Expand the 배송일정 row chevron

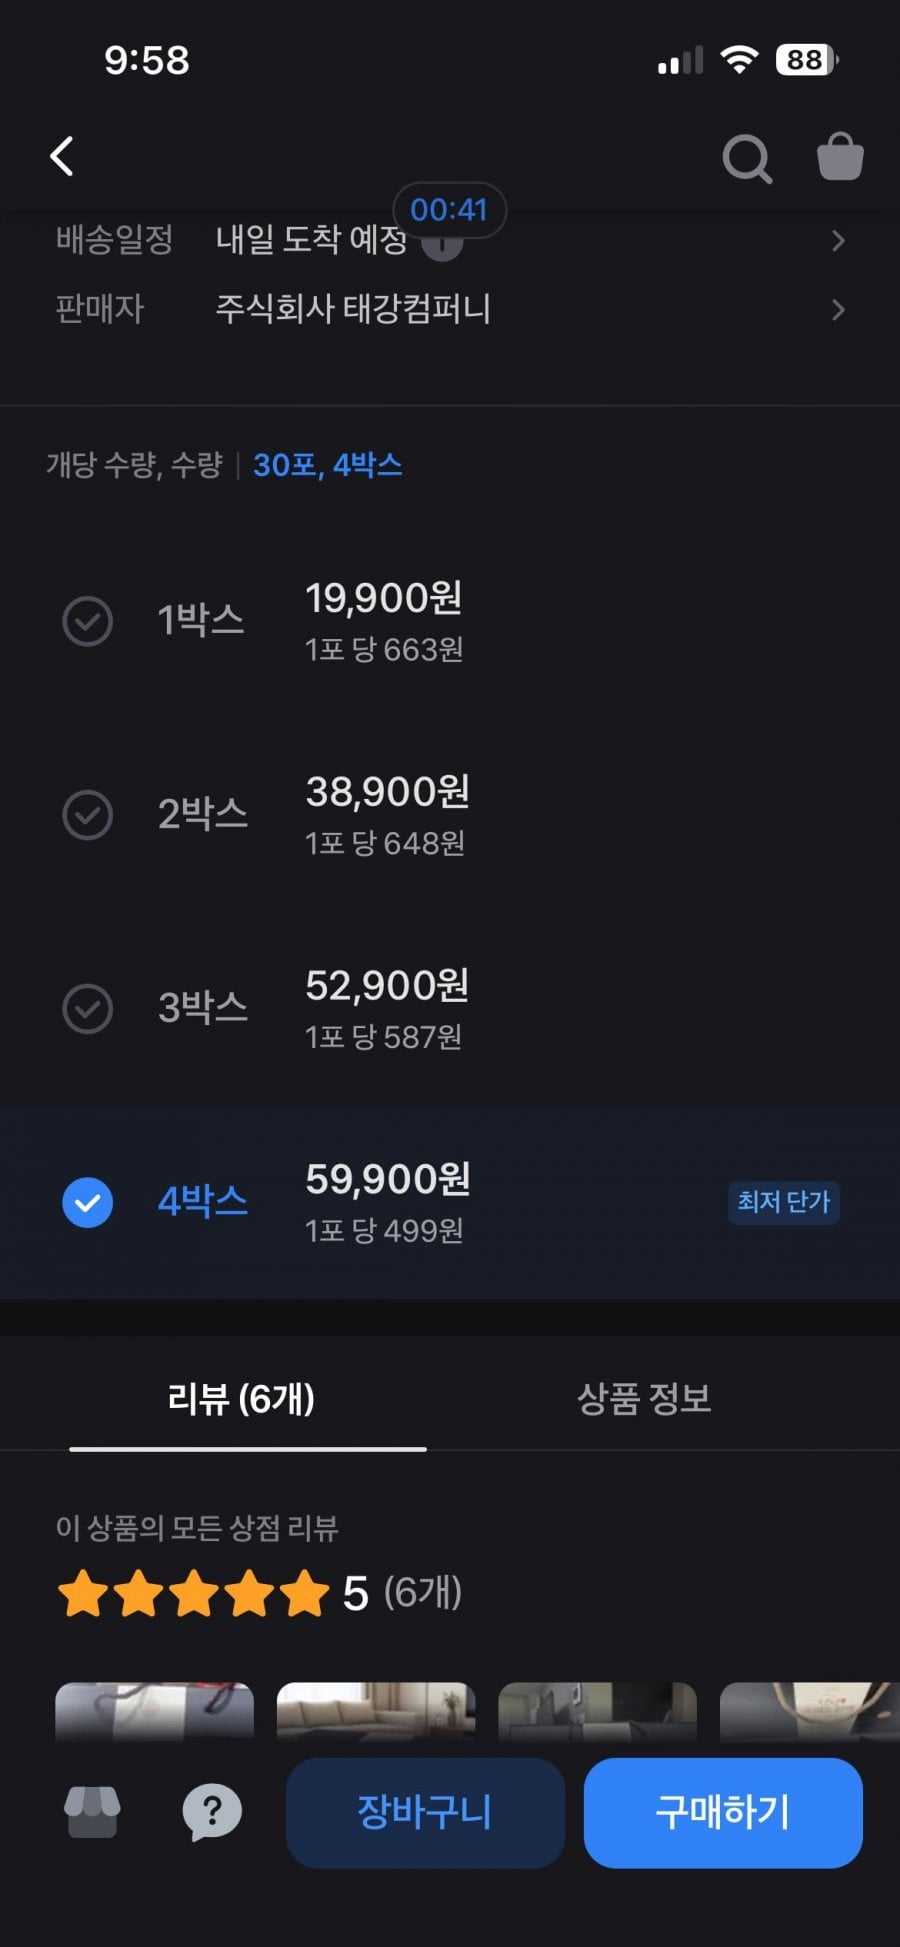pyautogui.click(x=838, y=241)
